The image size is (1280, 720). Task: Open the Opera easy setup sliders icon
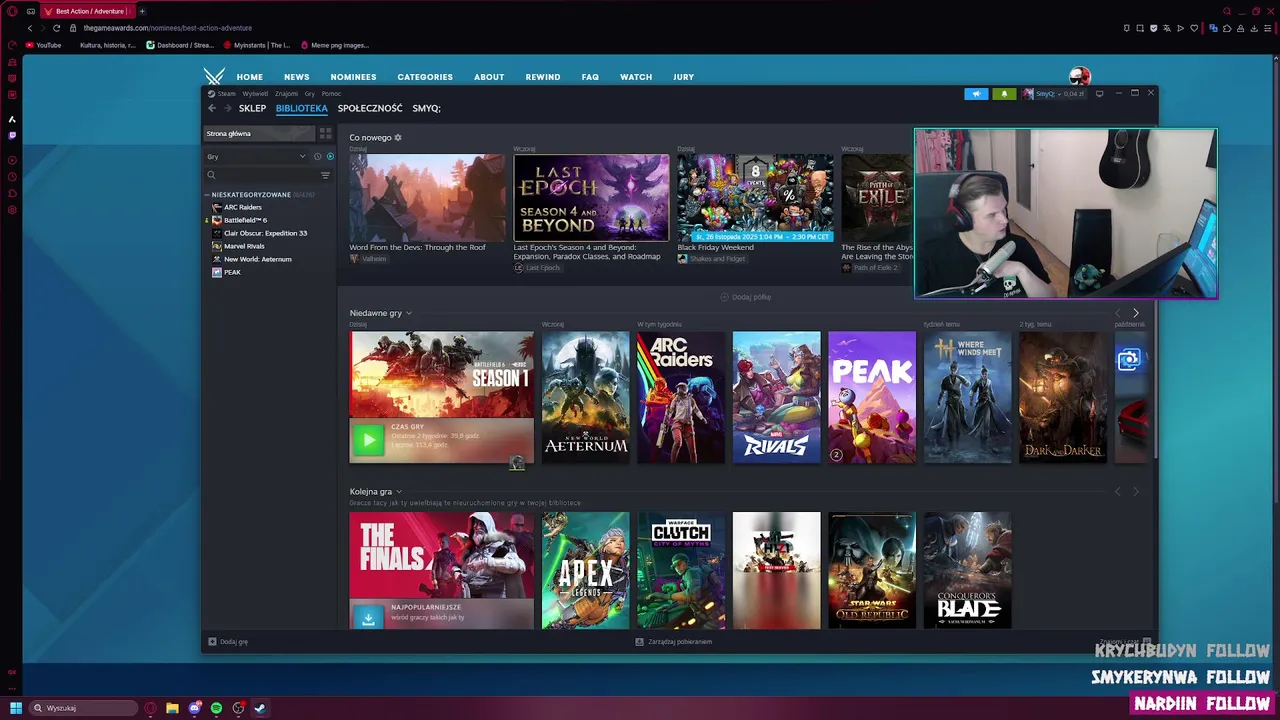click(x=1270, y=28)
